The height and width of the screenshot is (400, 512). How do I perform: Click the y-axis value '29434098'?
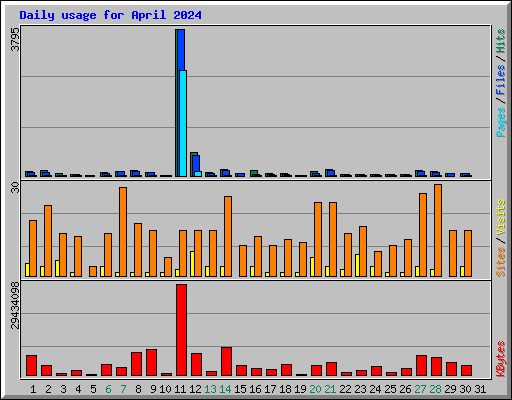point(15,305)
